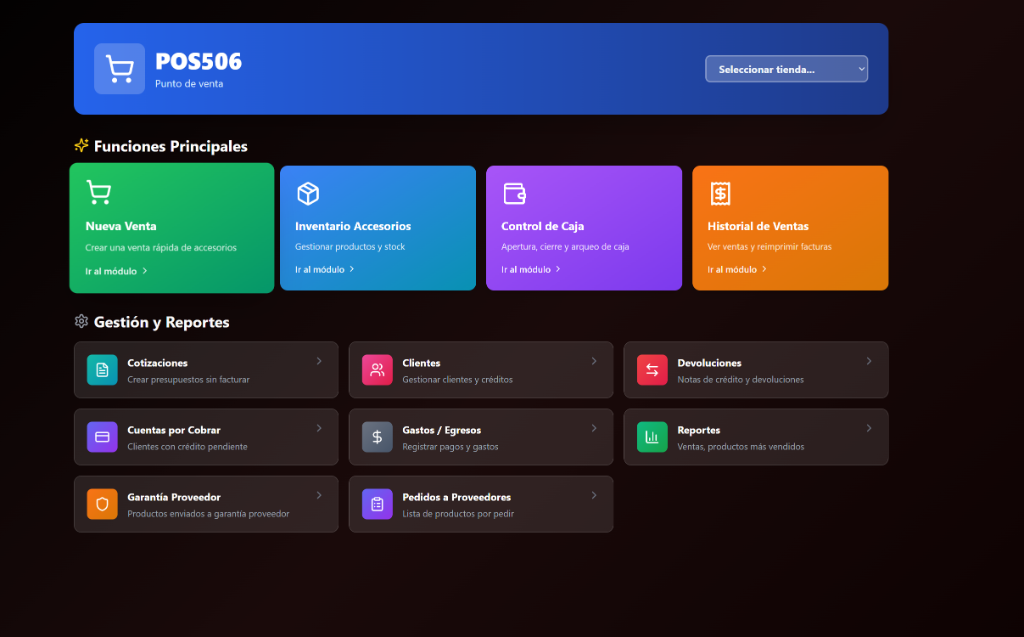Screen dimensions: 1024x637
Task: Open the Cuentas por Cobrar label
Action: [174, 430]
